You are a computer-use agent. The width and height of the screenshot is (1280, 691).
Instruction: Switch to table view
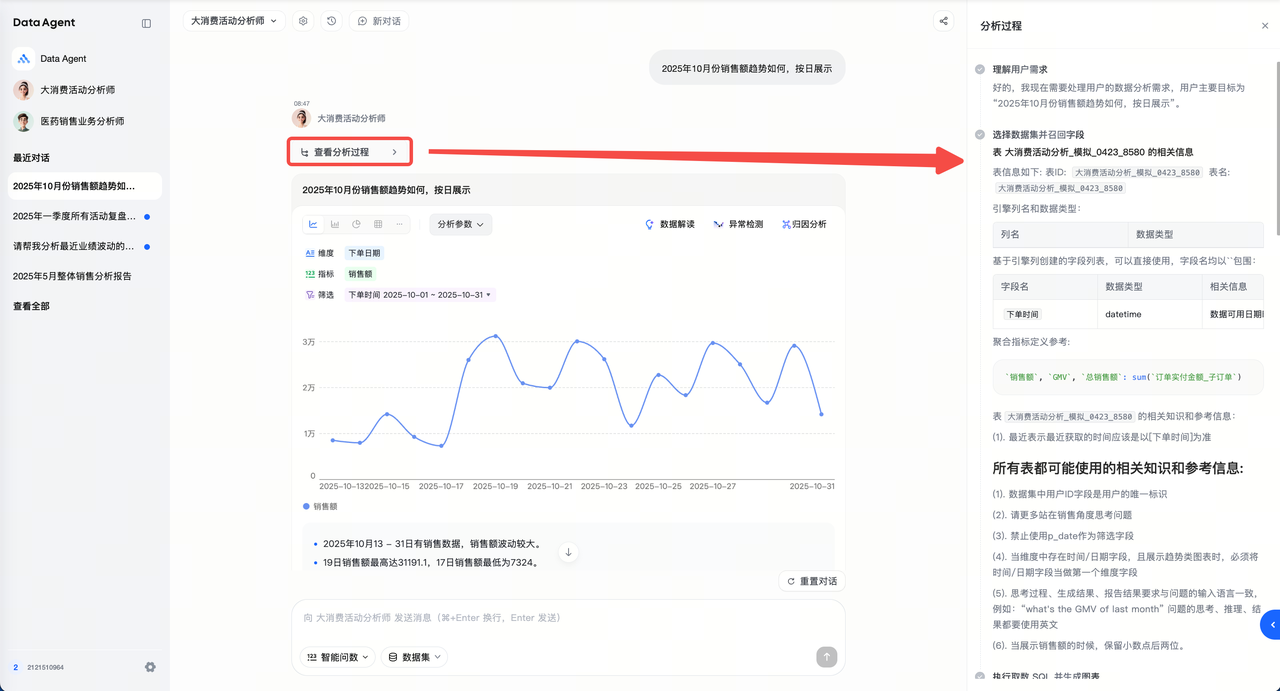pyautogui.click(x=378, y=224)
